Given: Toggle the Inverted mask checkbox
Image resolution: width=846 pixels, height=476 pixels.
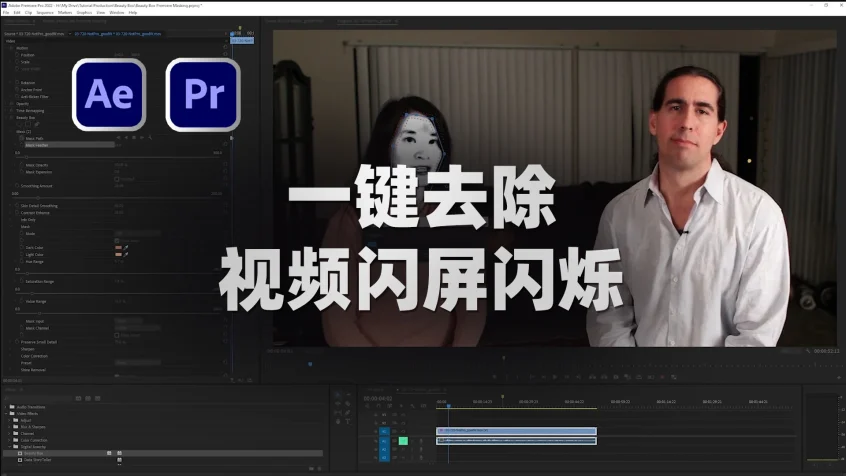Looking at the screenshot, I should point(117,179).
